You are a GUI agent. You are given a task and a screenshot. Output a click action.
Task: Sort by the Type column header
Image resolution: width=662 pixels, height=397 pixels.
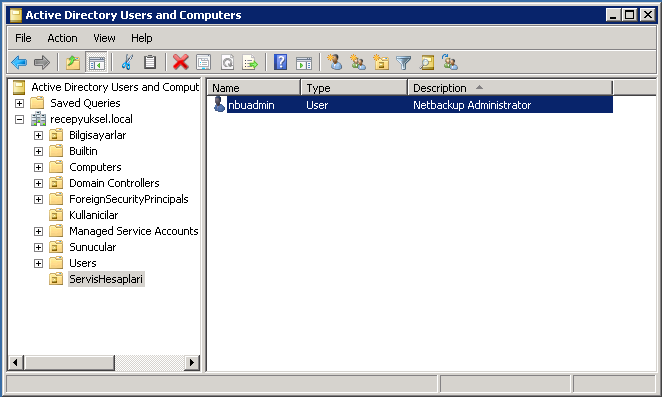tap(354, 88)
